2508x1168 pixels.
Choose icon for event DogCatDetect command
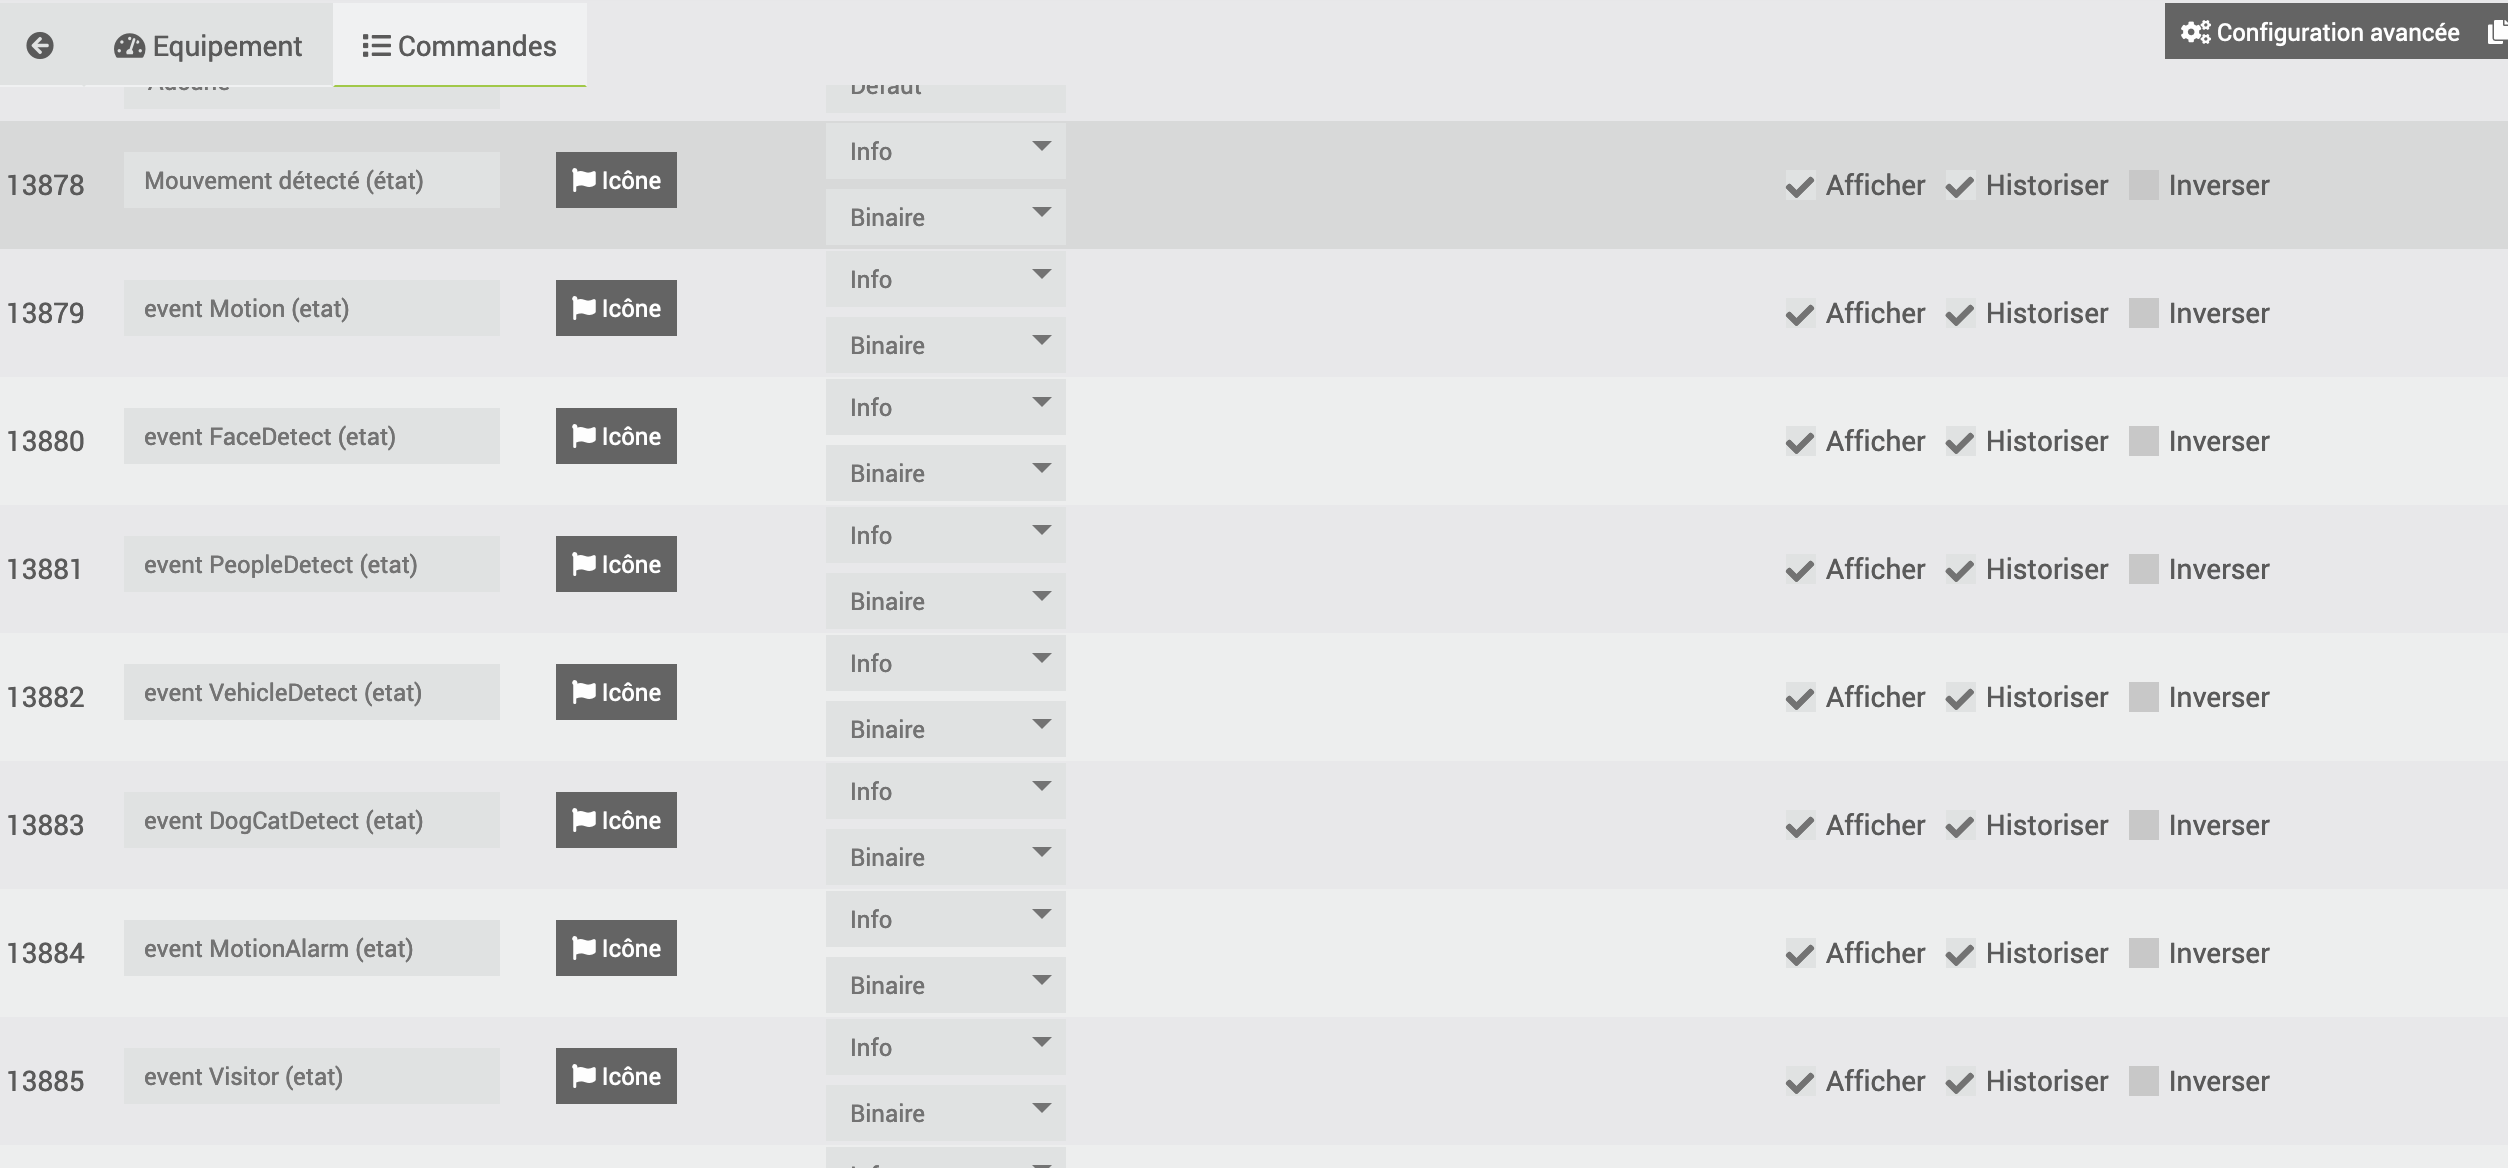click(616, 820)
